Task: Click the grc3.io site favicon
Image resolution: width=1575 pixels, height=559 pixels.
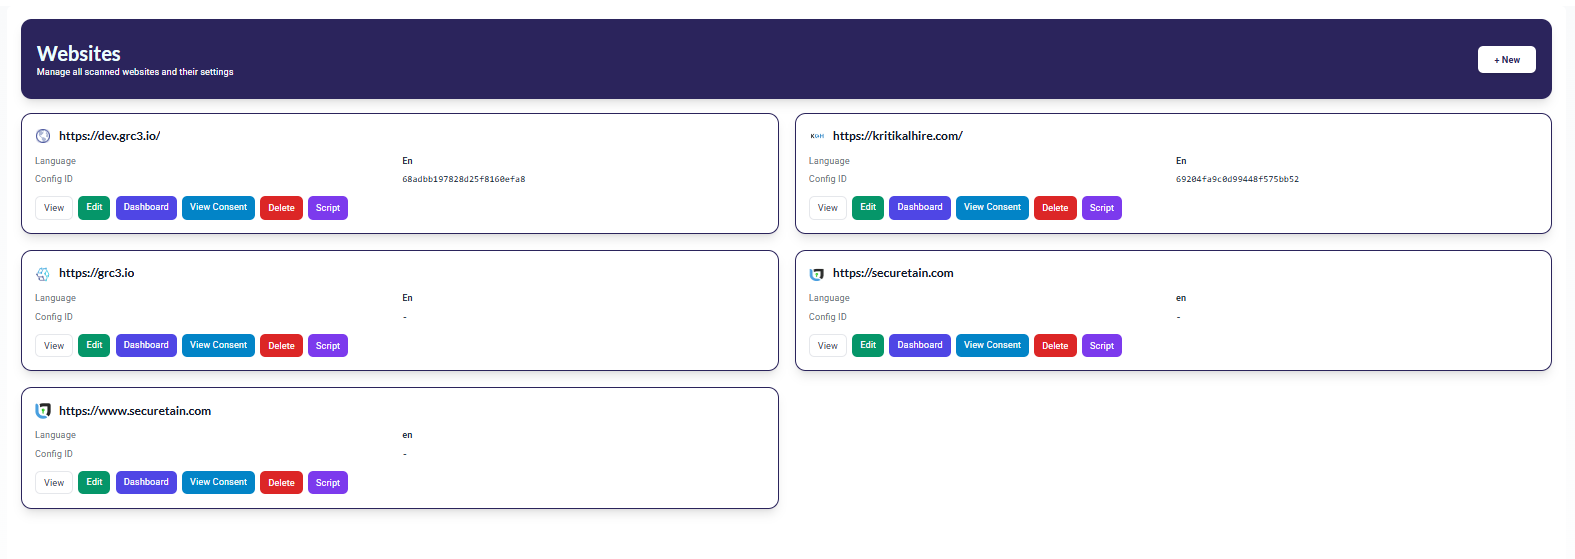Action: click(43, 274)
